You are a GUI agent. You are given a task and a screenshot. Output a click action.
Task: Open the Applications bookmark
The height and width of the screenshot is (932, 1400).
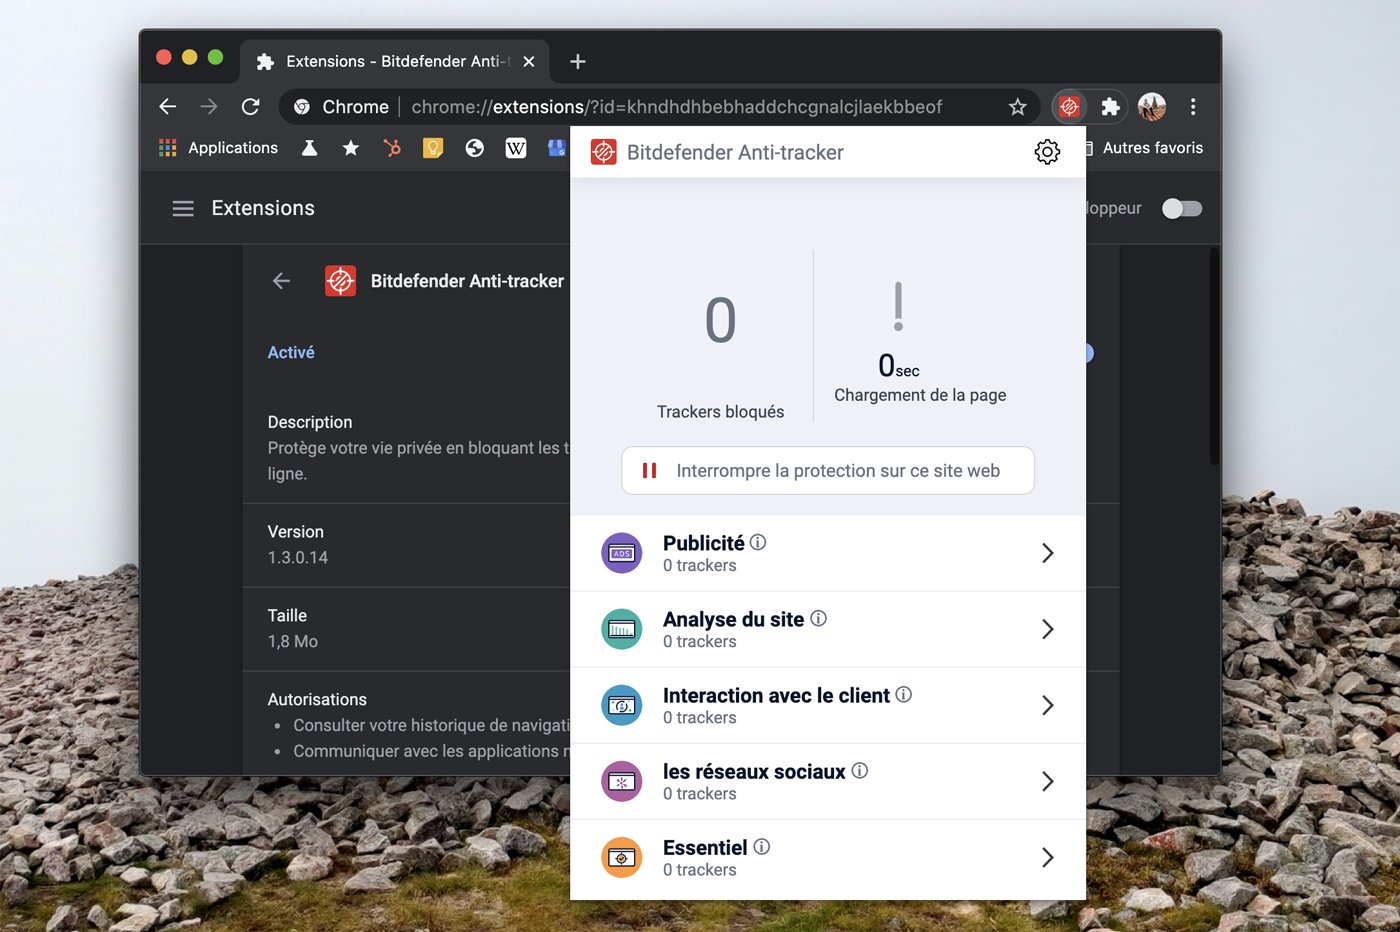pos(218,148)
